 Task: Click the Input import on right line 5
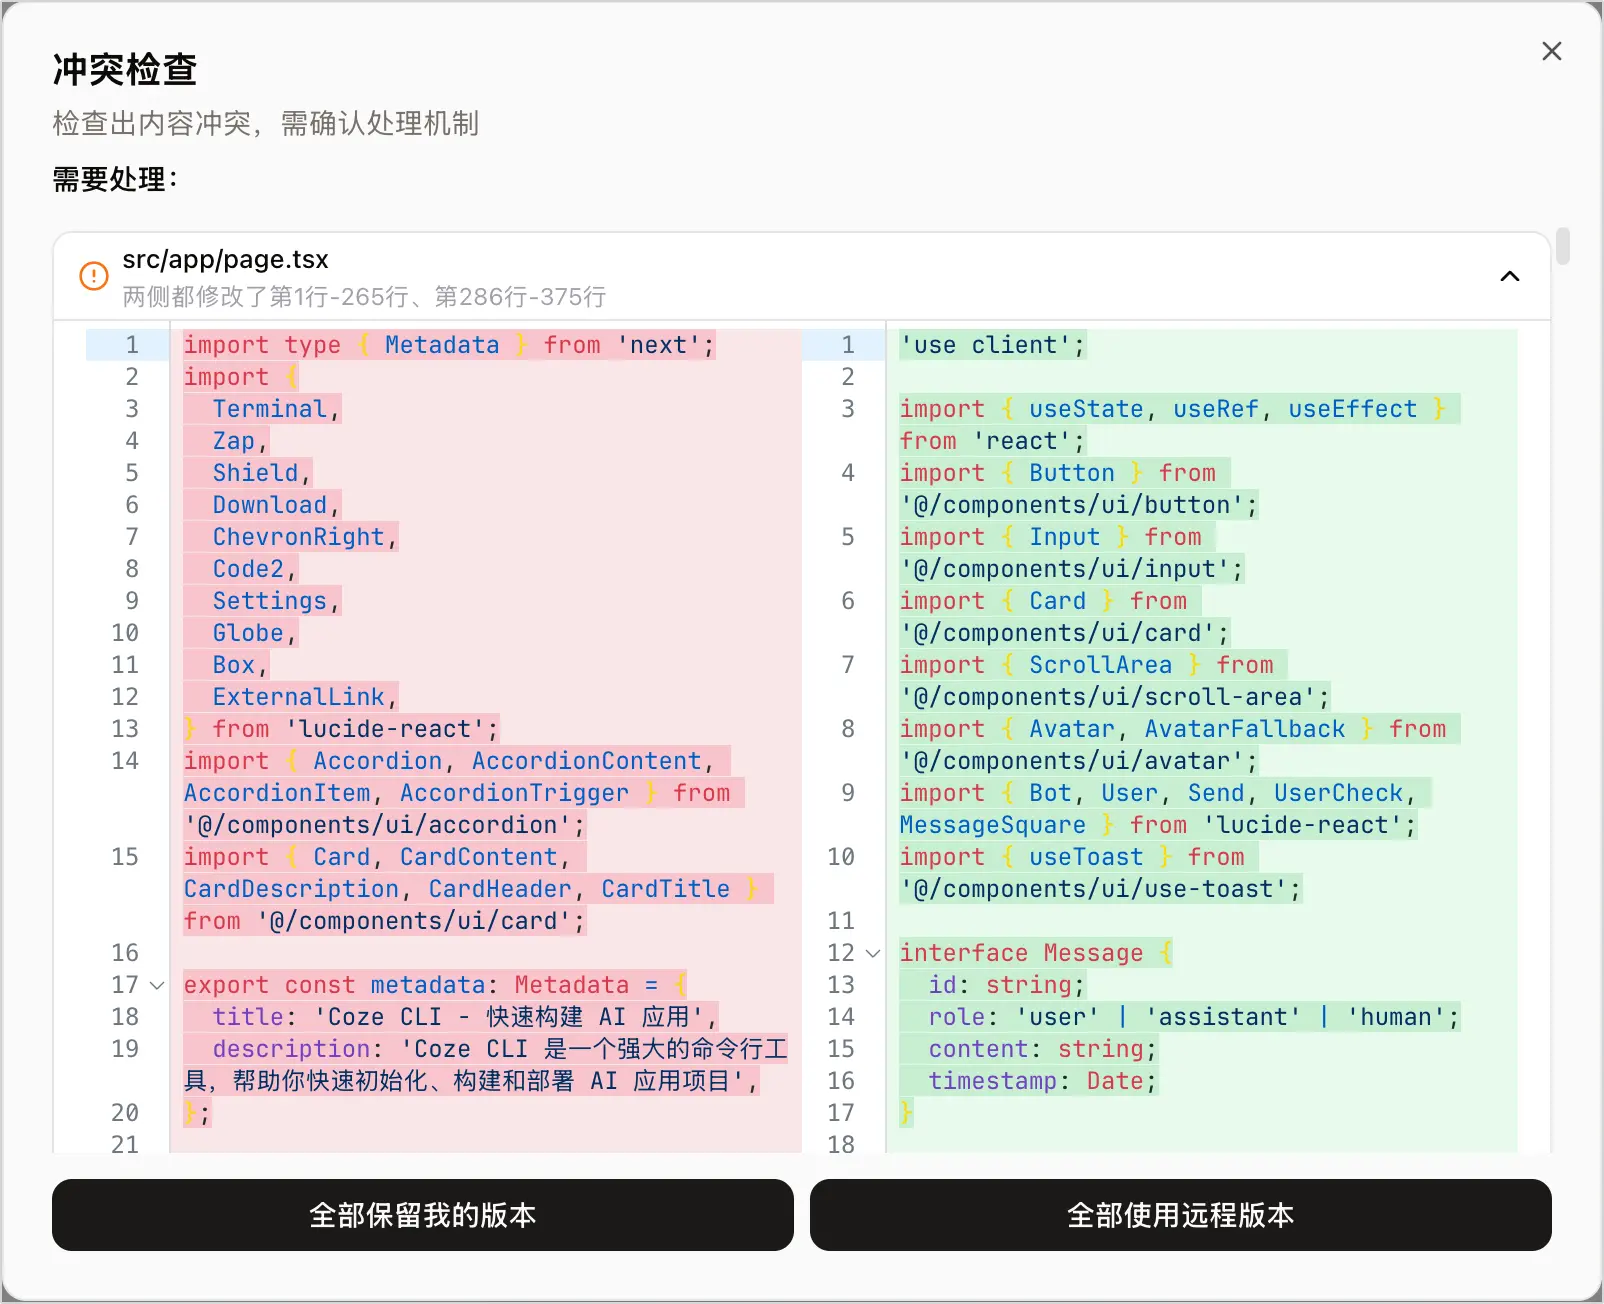(1064, 537)
